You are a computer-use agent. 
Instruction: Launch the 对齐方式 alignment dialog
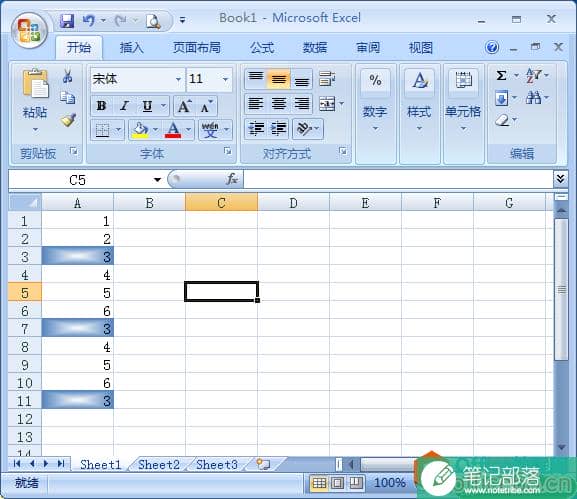click(343, 151)
